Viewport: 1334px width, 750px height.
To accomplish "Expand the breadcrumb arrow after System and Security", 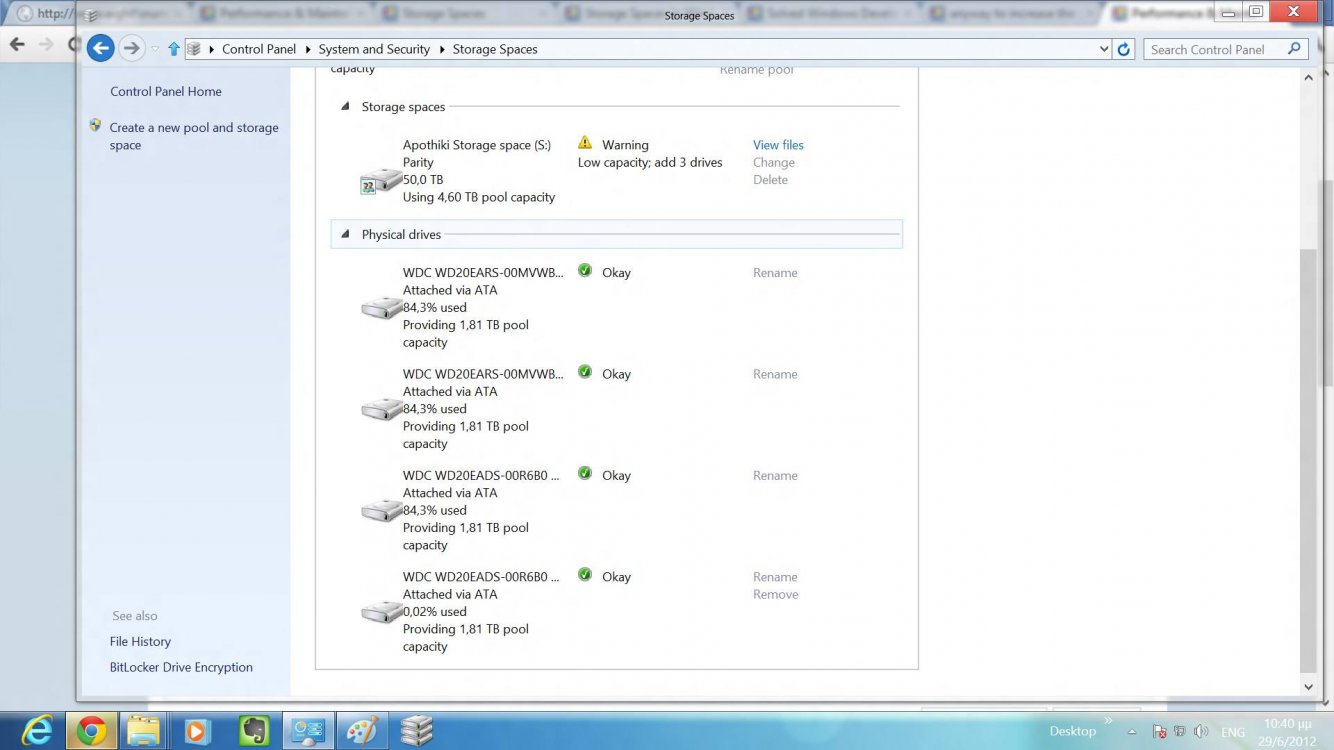I will point(441,49).
